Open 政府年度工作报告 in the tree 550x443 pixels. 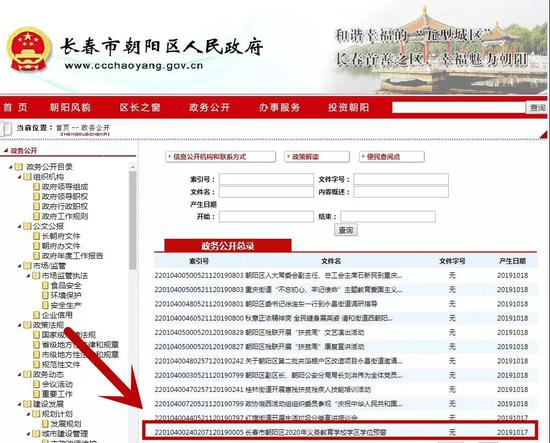pos(72,256)
